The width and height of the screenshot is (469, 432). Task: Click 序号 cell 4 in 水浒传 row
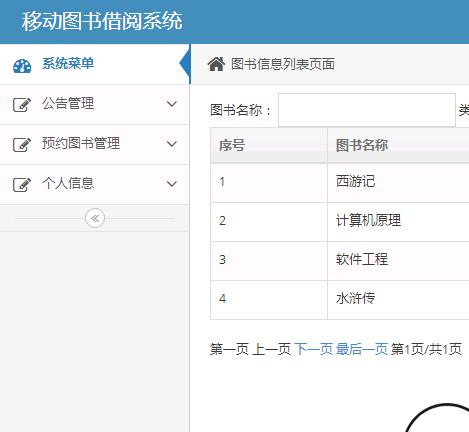coord(269,300)
